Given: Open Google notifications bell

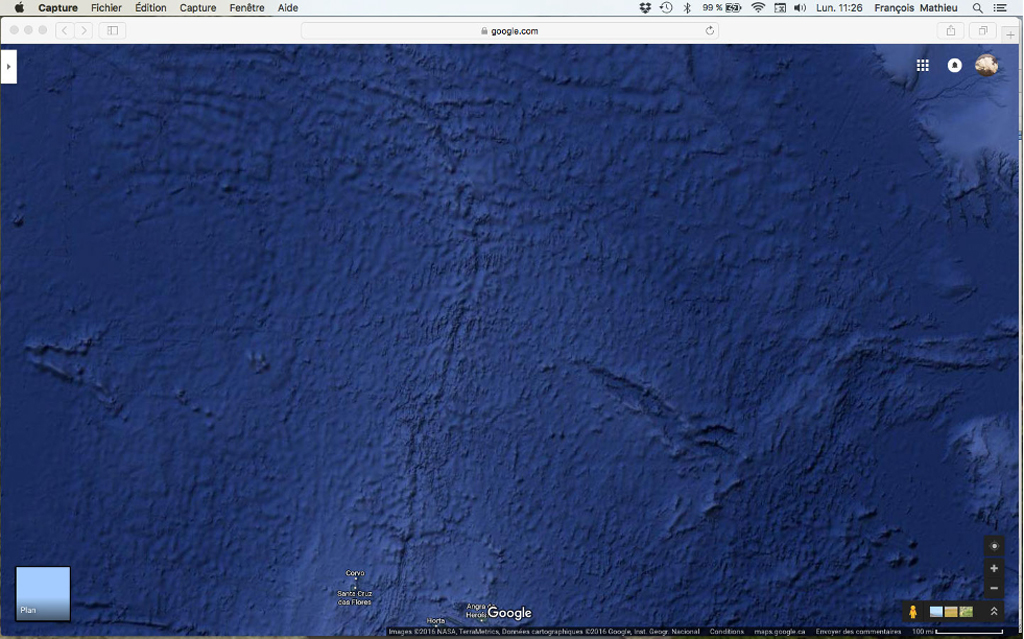Looking at the screenshot, I should 954,66.
